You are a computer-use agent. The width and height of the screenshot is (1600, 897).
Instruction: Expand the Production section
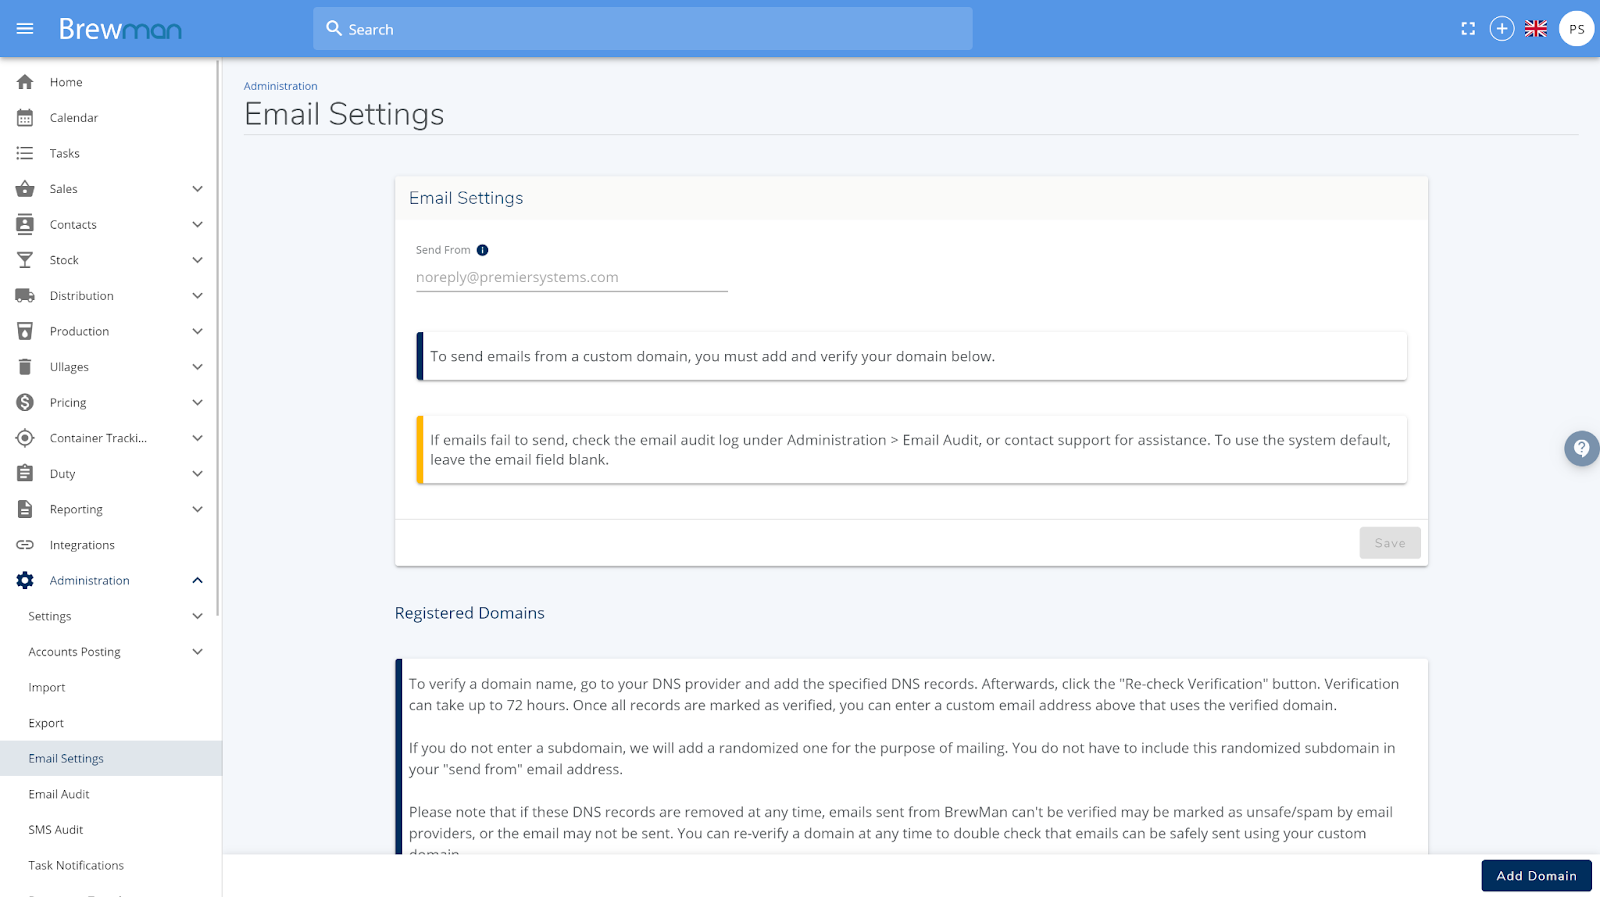coord(109,331)
